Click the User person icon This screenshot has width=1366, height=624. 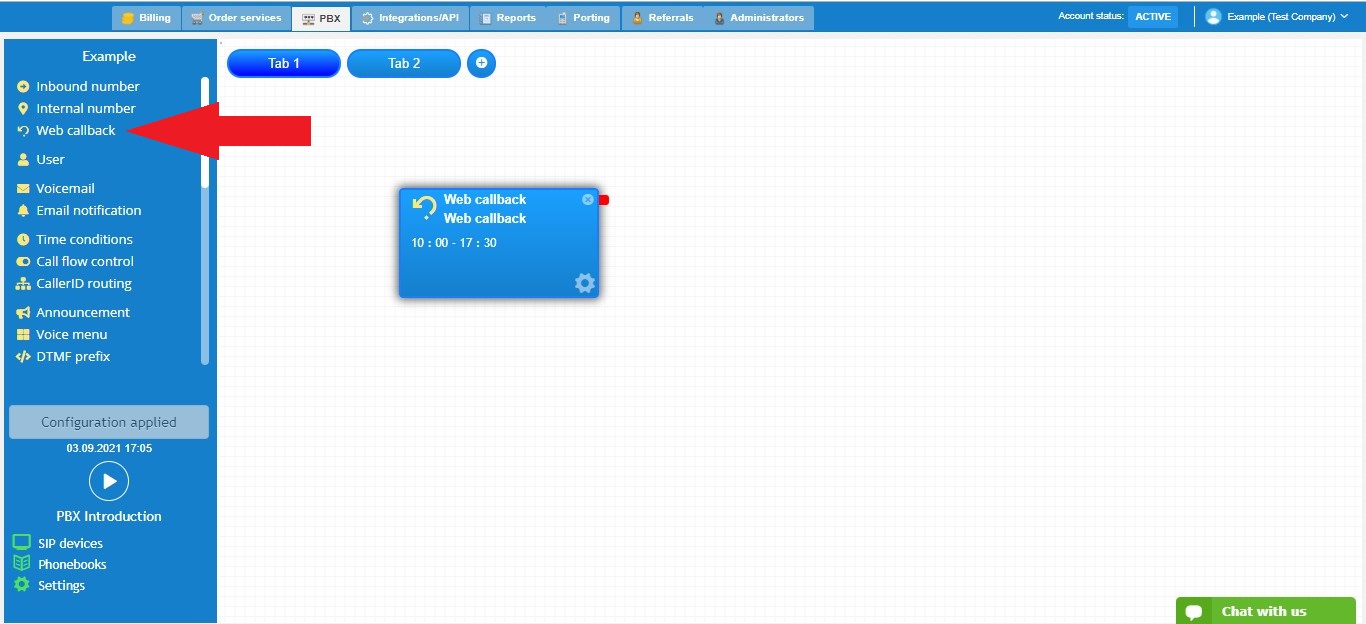pyautogui.click(x=24, y=159)
